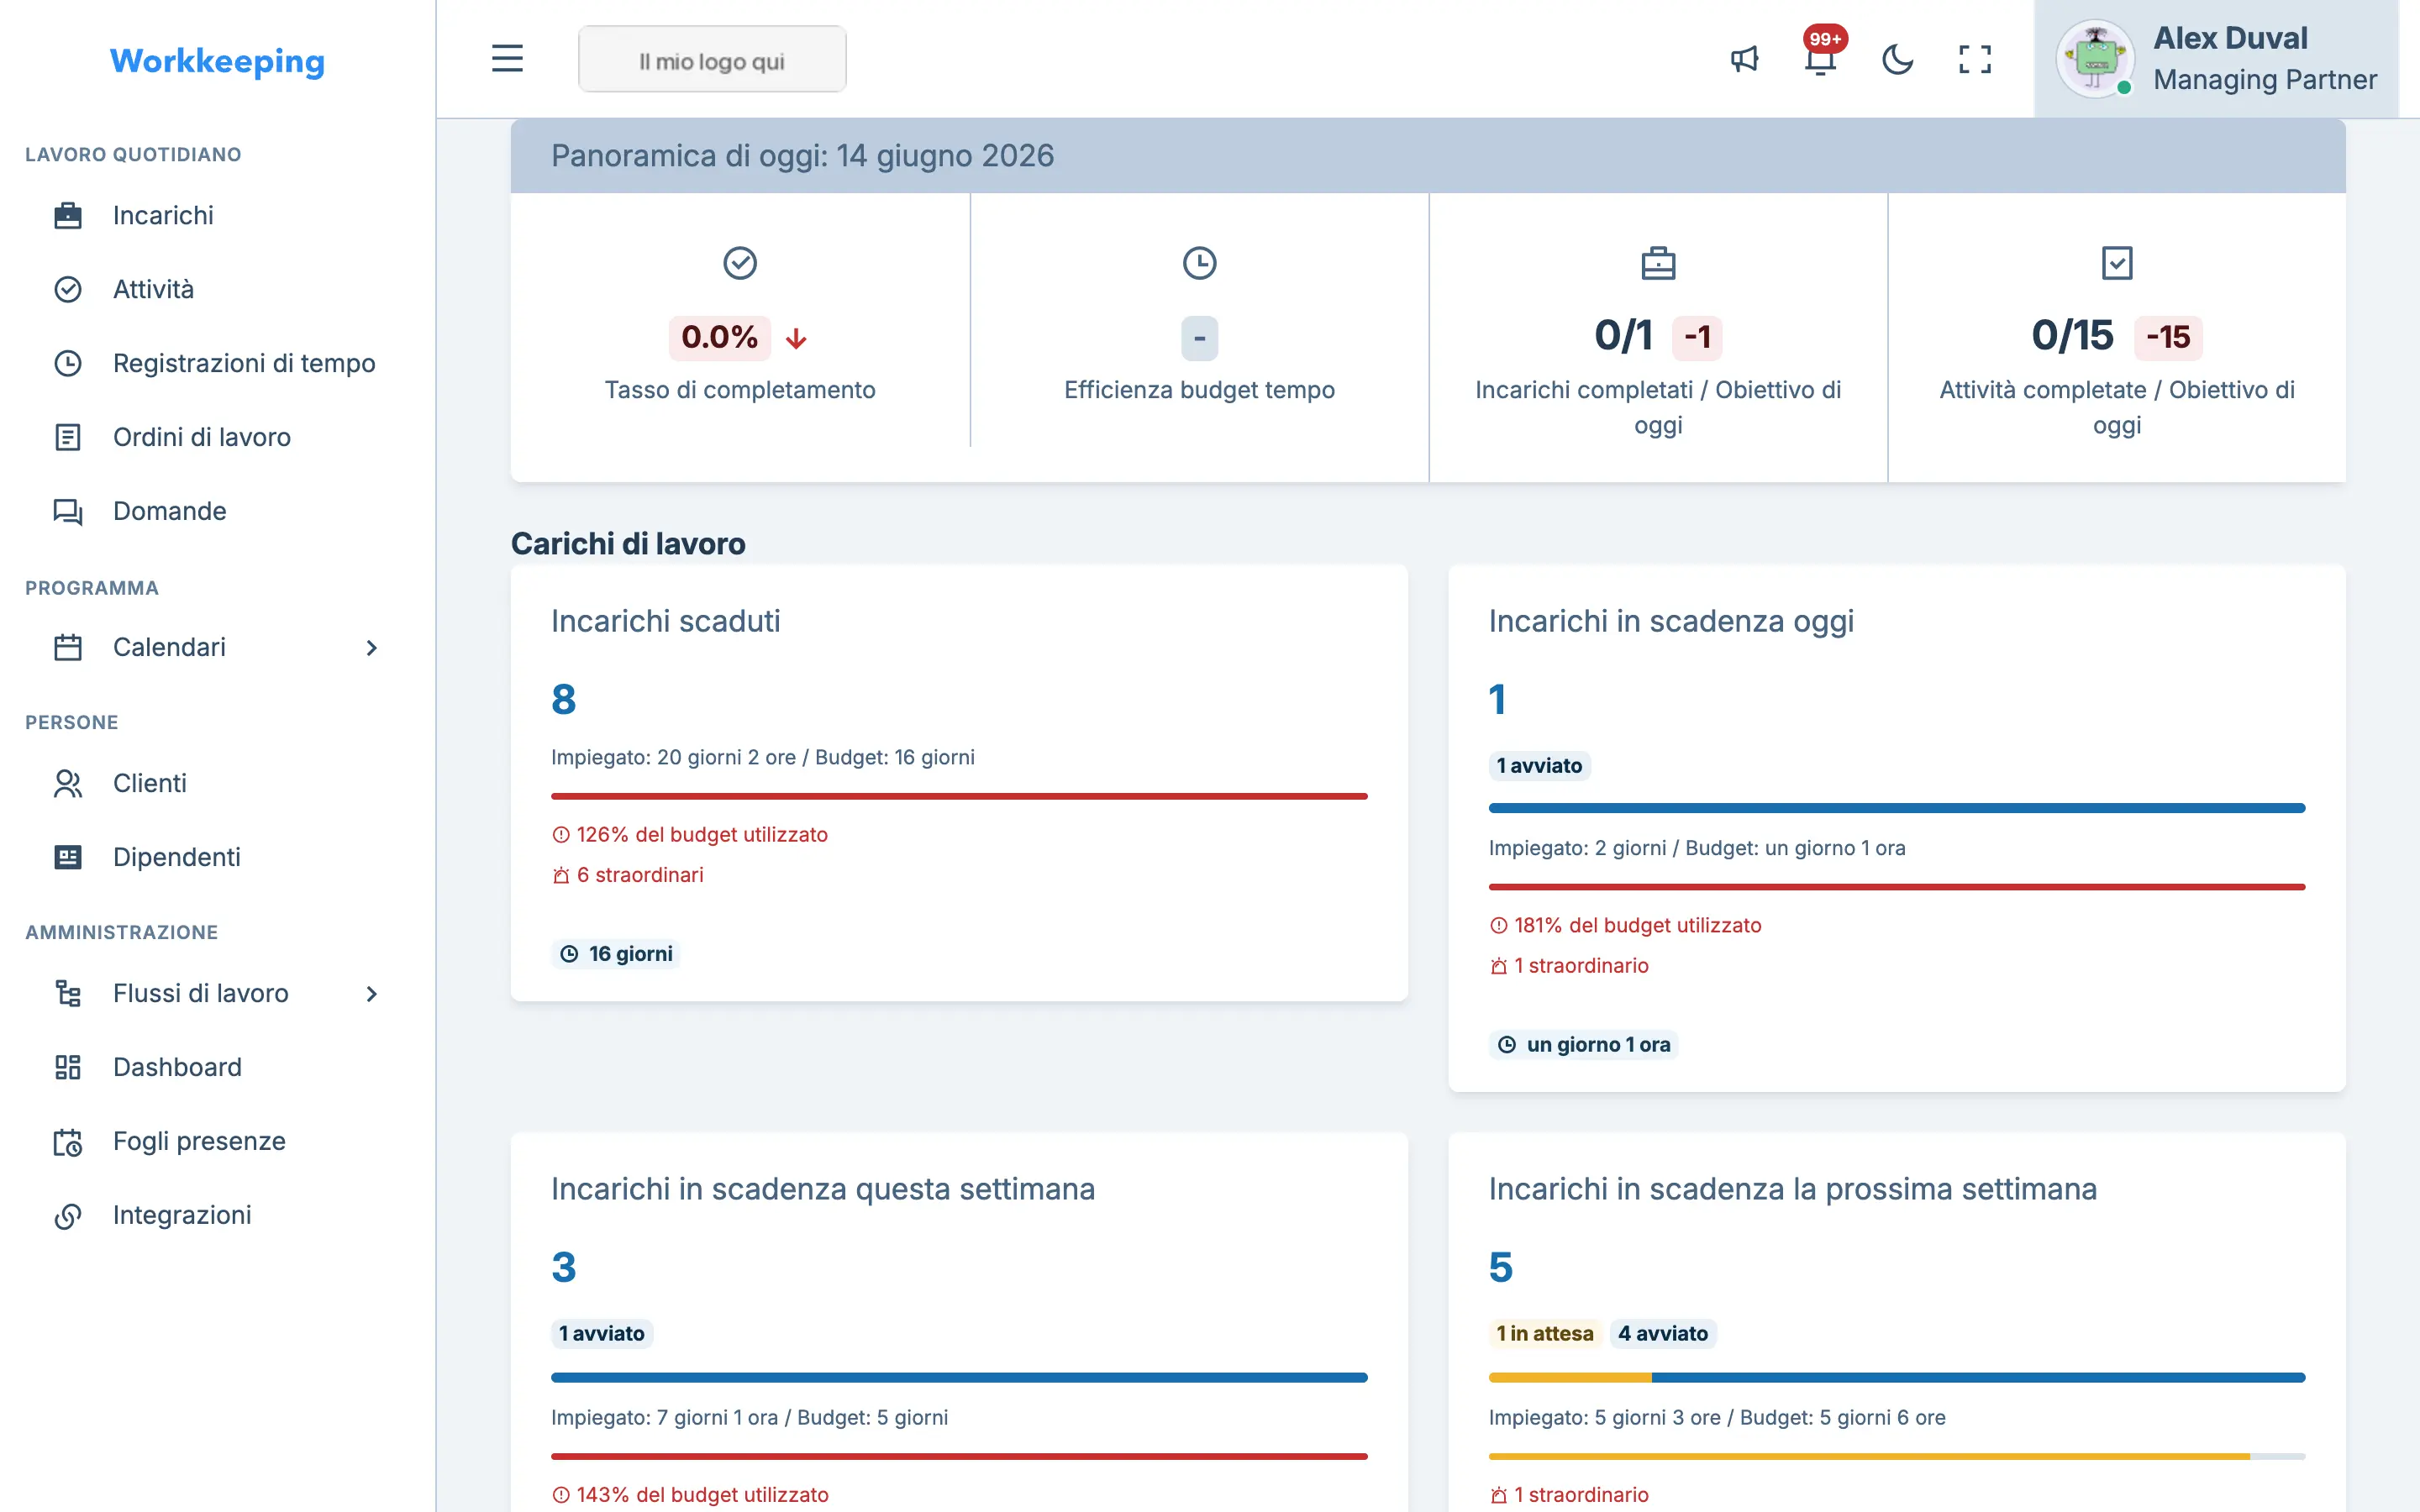This screenshot has height=1512, width=2420.
Task: Click Efficienza budget tempo clock icon
Action: [1199, 263]
